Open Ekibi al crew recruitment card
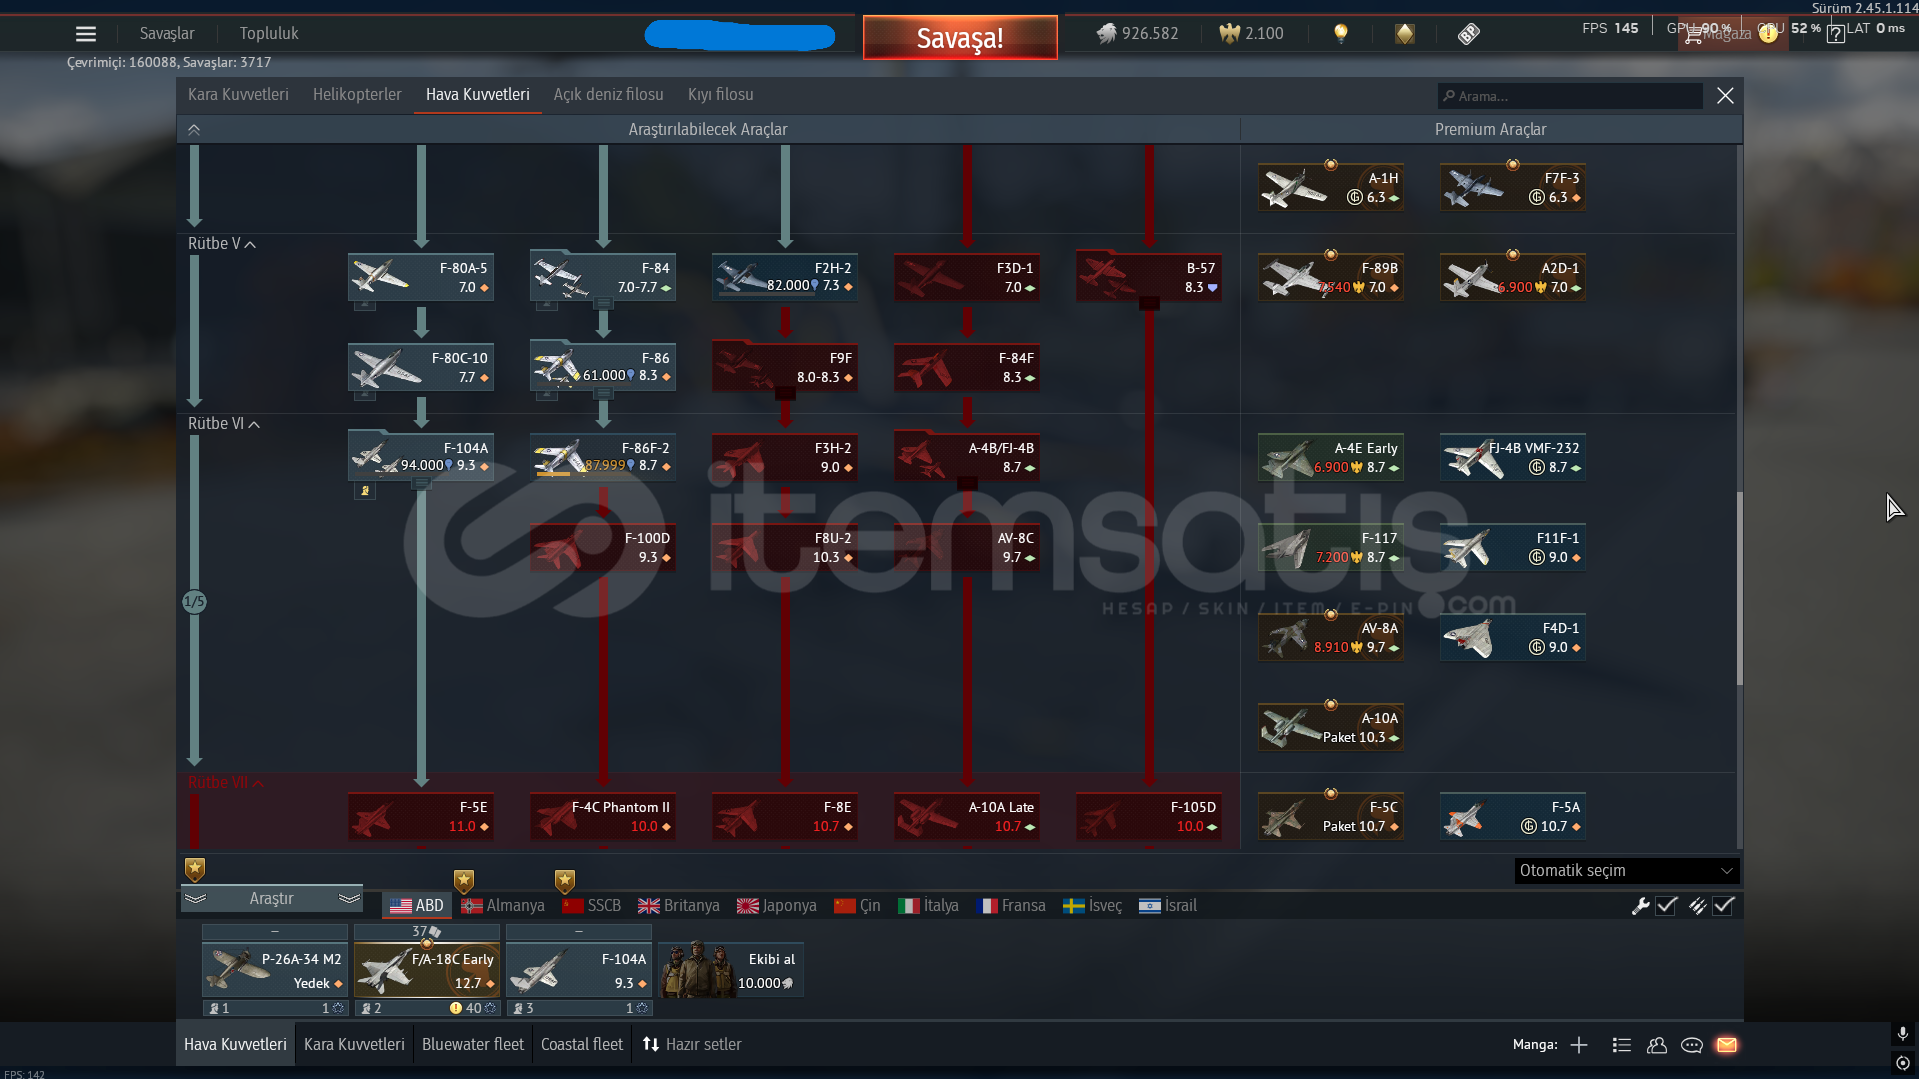 pos(731,970)
